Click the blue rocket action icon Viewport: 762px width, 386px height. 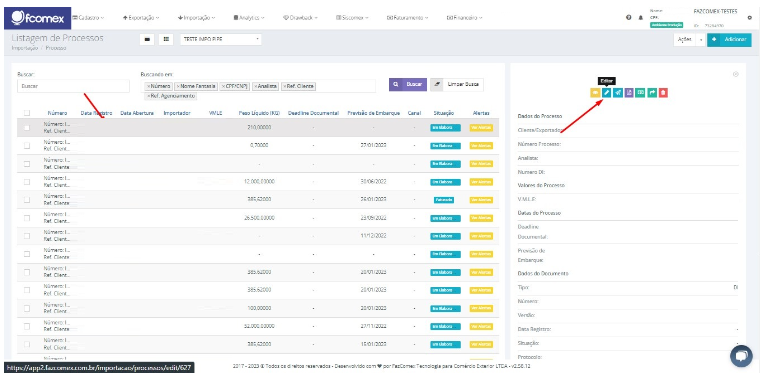click(x=618, y=93)
